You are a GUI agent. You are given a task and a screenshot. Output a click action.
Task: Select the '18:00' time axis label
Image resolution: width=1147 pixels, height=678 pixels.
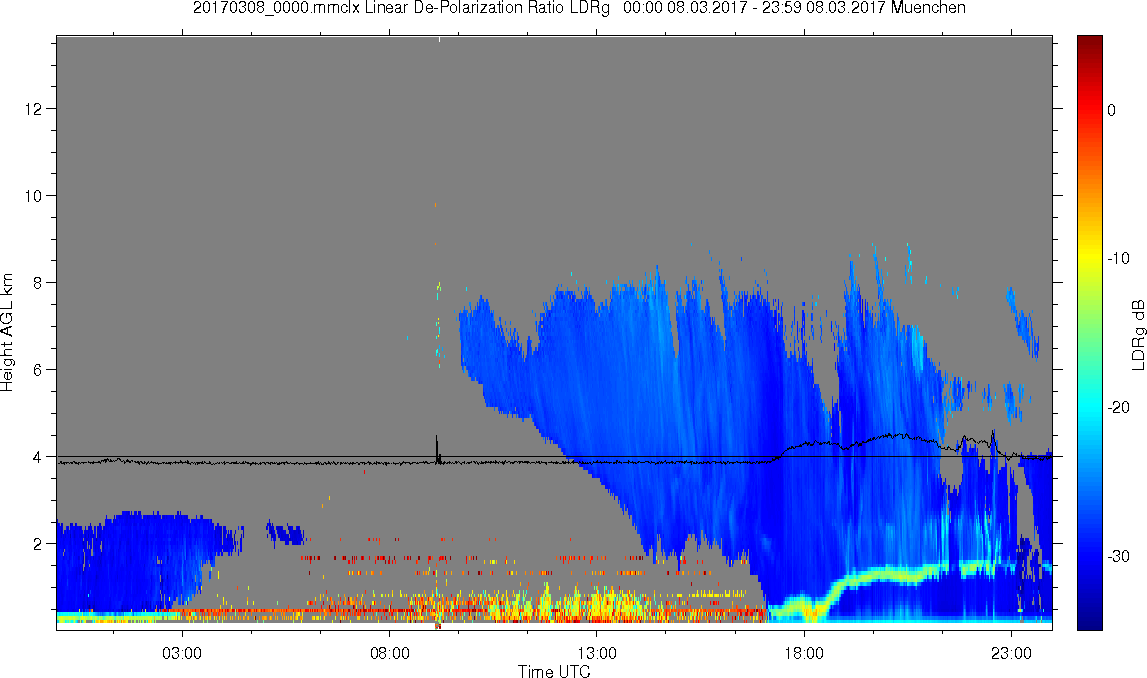(804, 653)
